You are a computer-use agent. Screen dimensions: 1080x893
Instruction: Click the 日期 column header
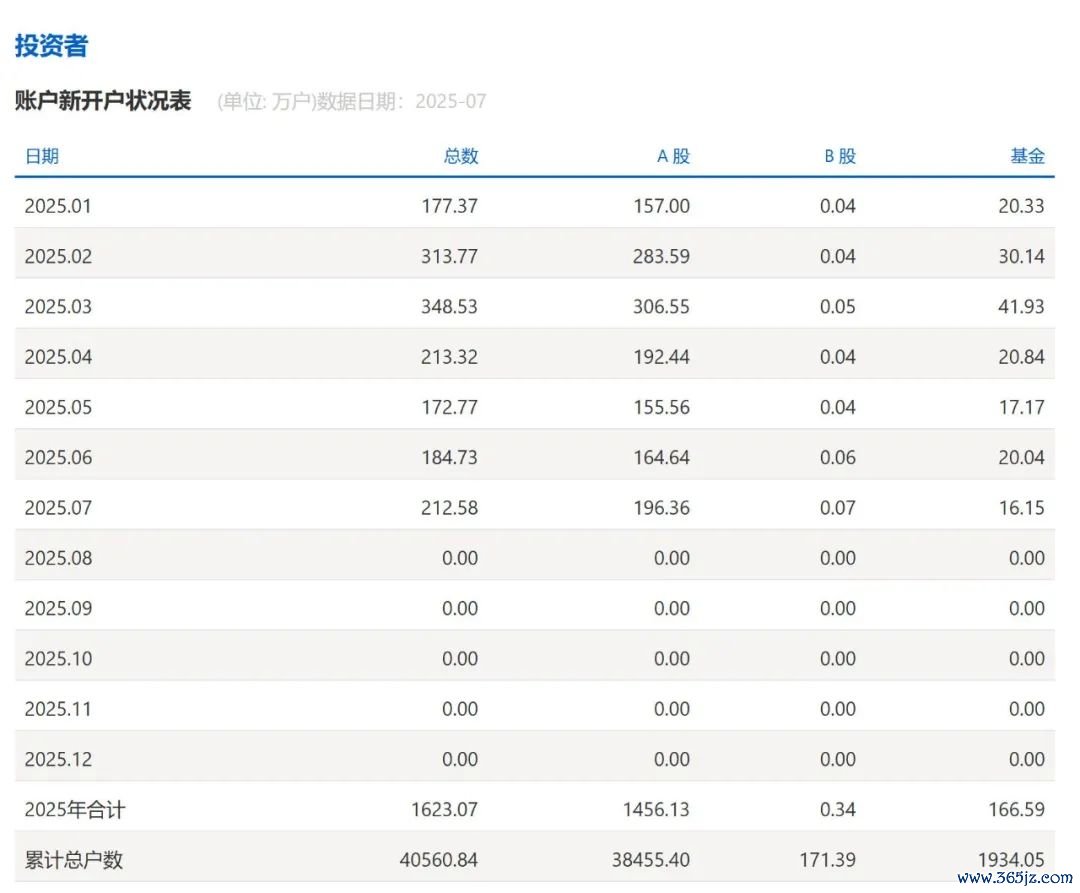point(42,156)
